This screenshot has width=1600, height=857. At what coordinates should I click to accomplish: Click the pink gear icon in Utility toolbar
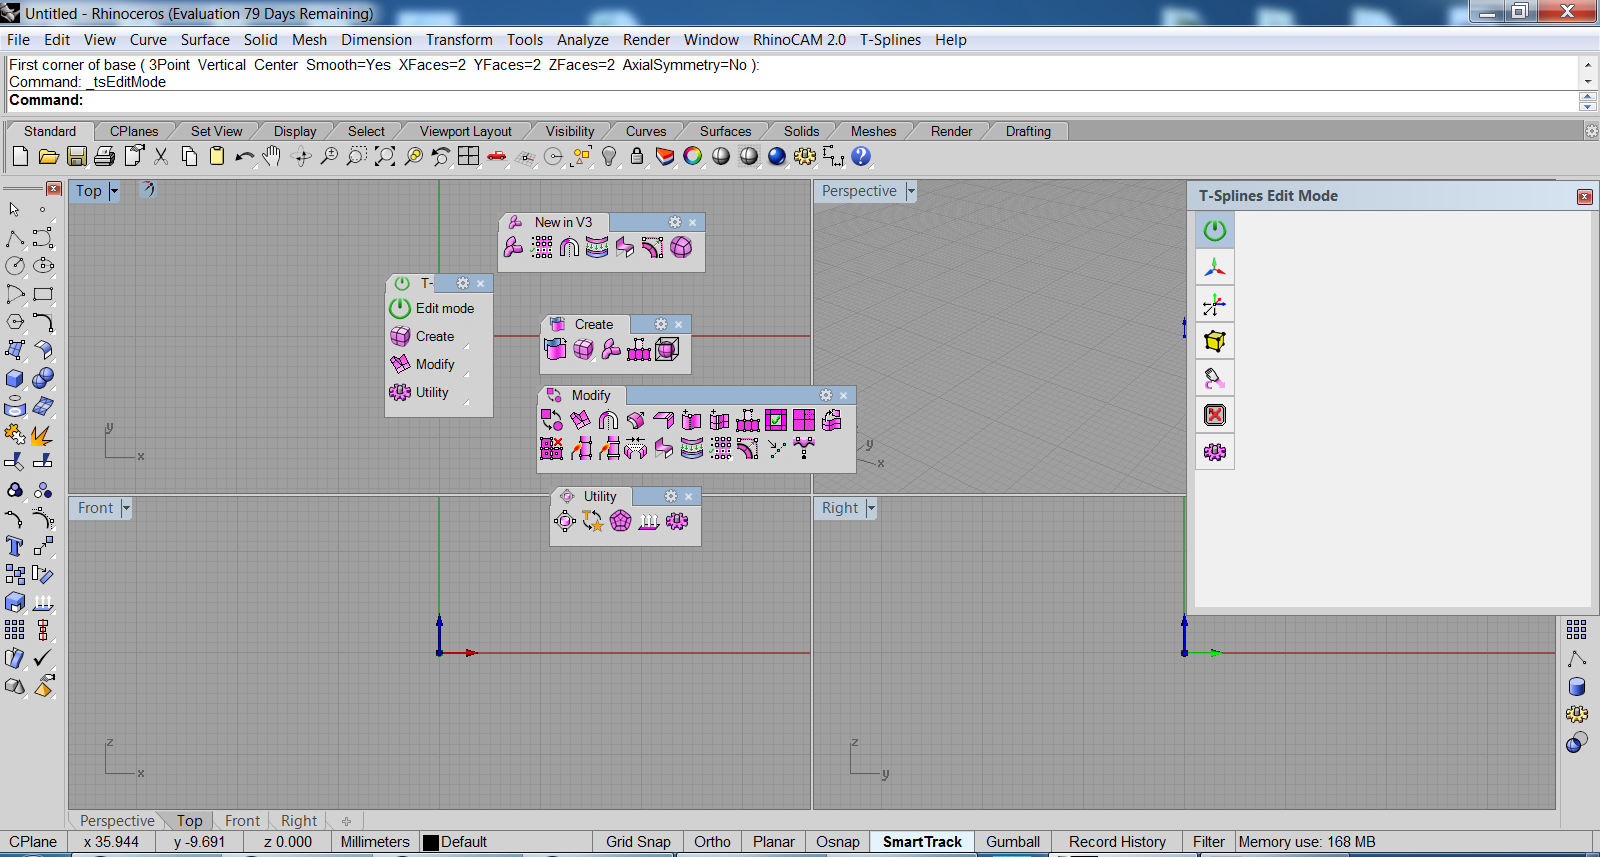(677, 522)
